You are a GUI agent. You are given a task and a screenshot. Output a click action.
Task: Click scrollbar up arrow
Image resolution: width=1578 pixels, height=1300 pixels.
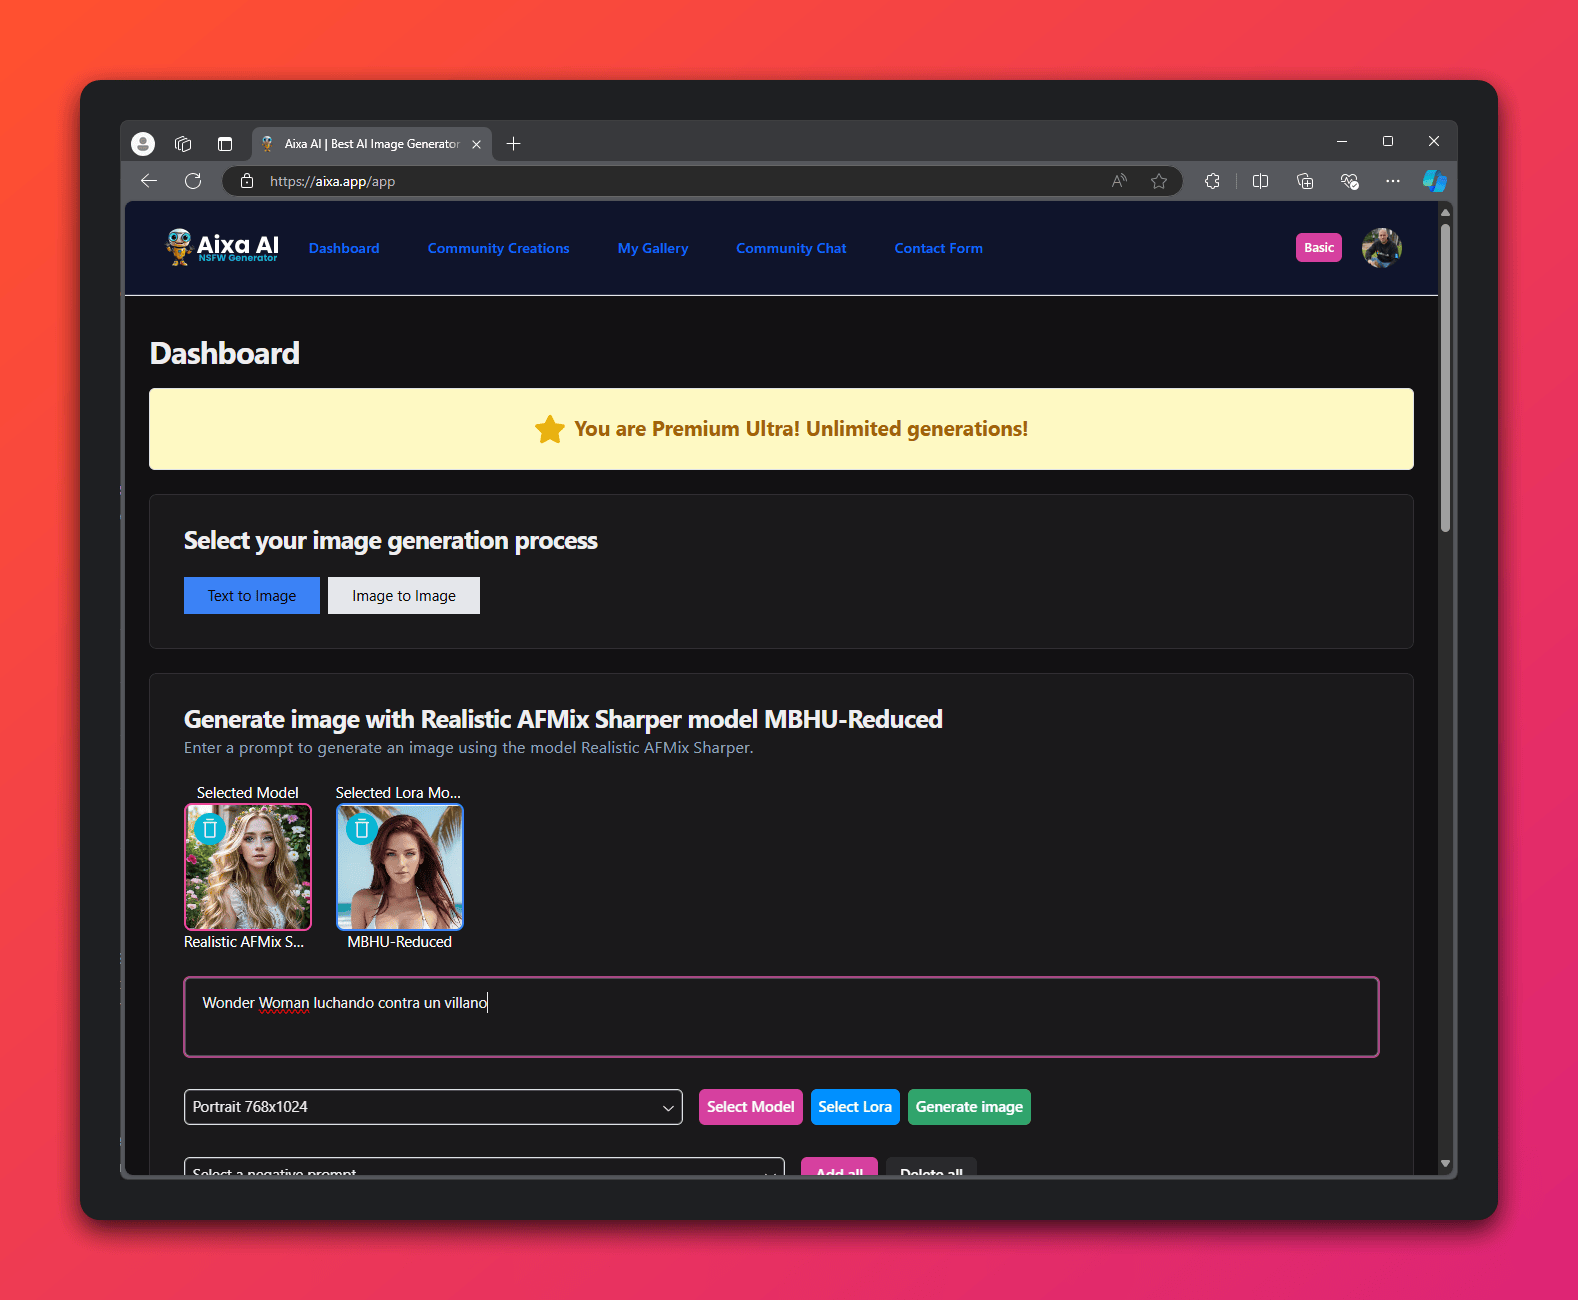point(1445,212)
